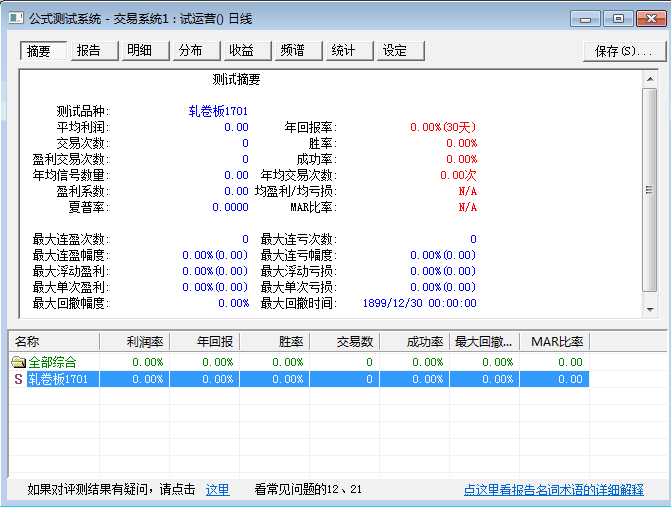Open the 明细 tab

pos(145,51)
